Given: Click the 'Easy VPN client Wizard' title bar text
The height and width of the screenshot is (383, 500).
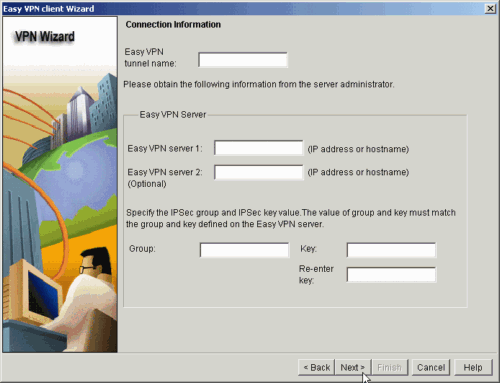Looking at the screenshot, I should pyautogui.click(x=49, y=9).
